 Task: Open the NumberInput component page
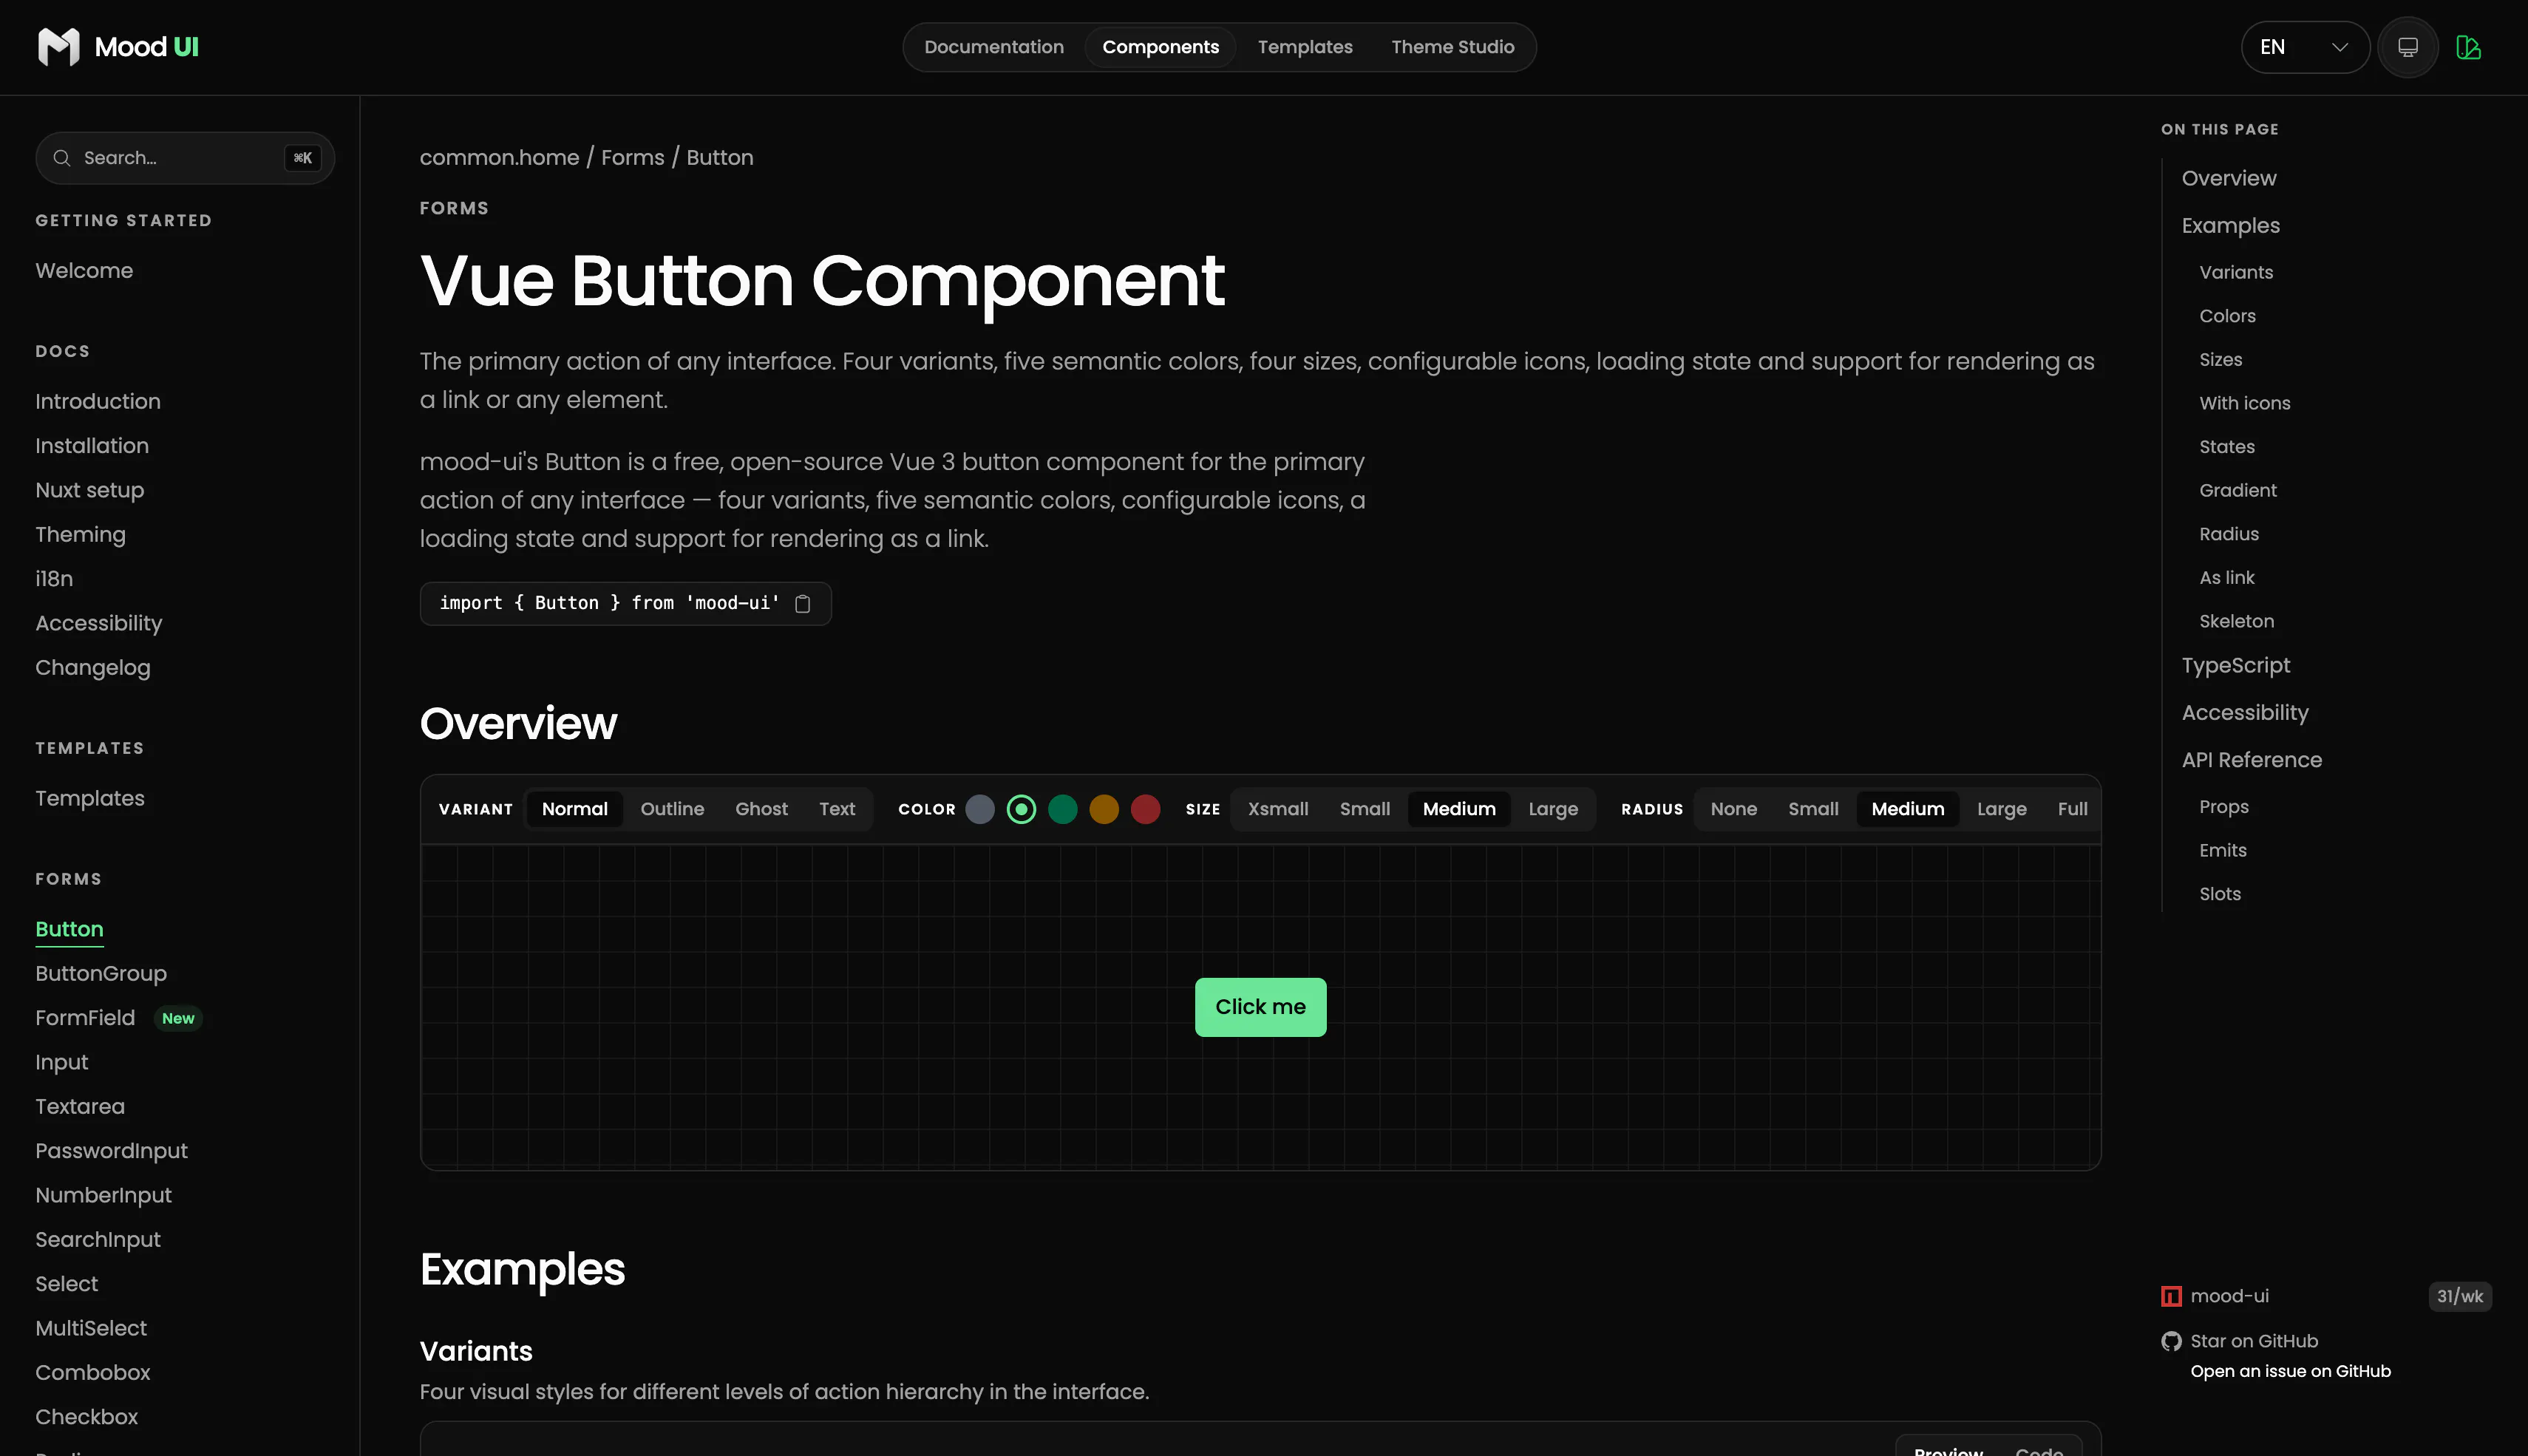pyautogui.click(x=104, y=1196)
